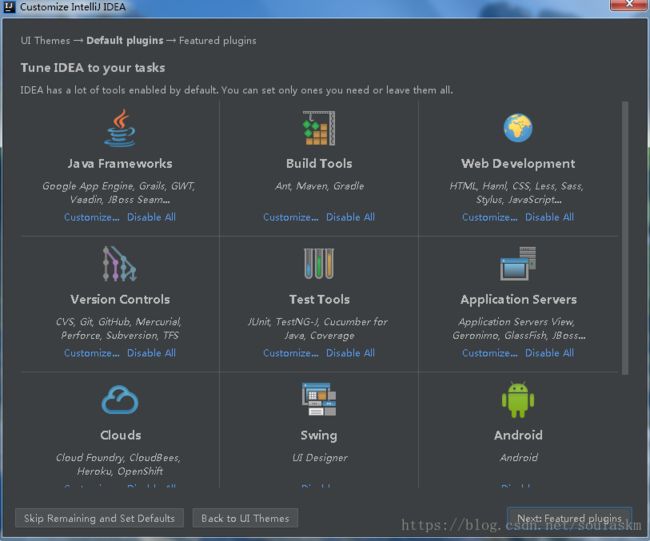
Task: Click the Web Development globe icon
Action: [518, 128]
